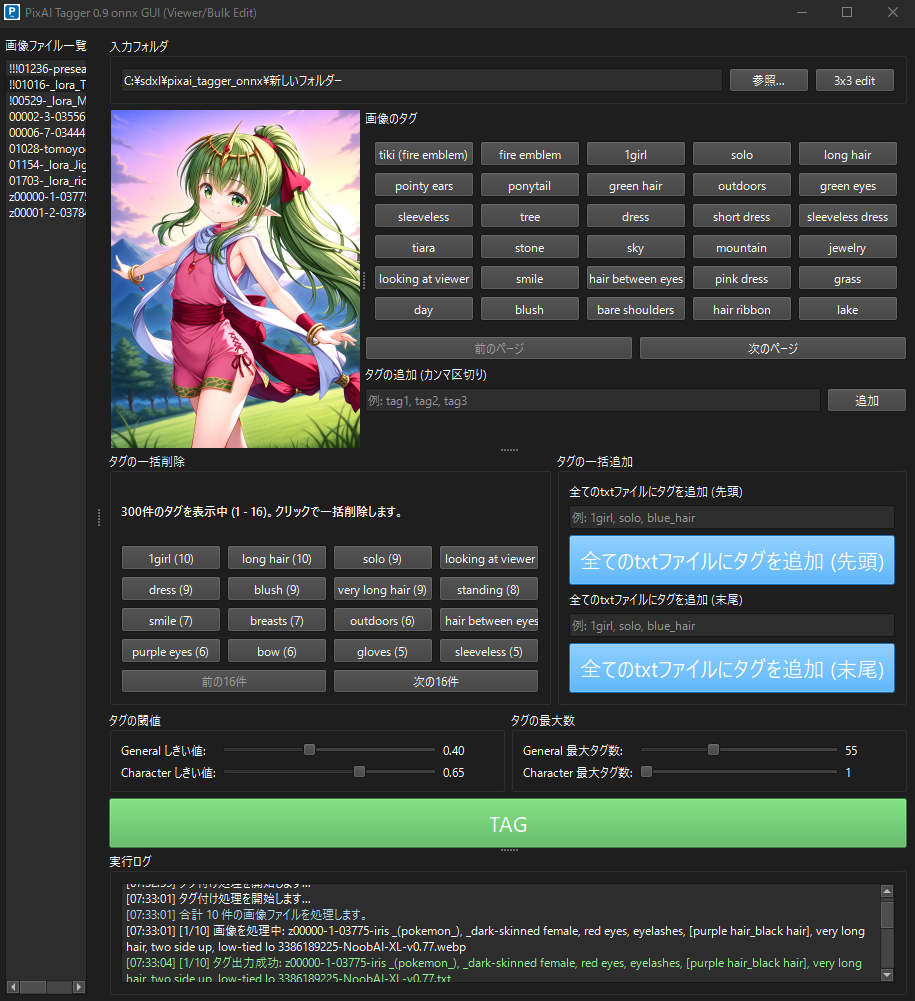Select the ponytail tag

click(x=530, y=186)
